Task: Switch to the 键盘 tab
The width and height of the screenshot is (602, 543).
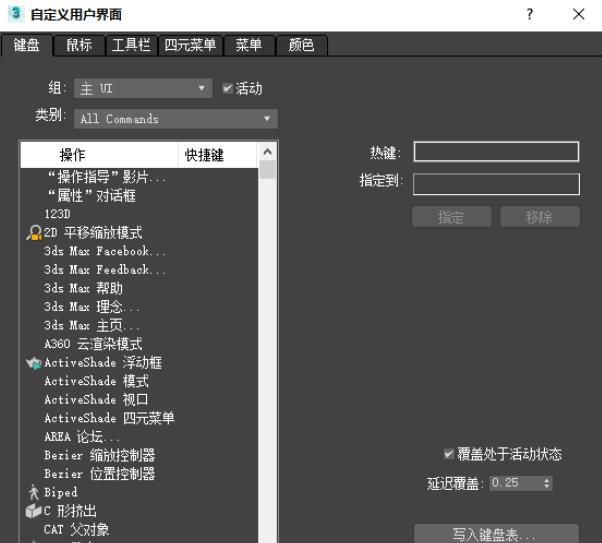Action: pos(26,45)
